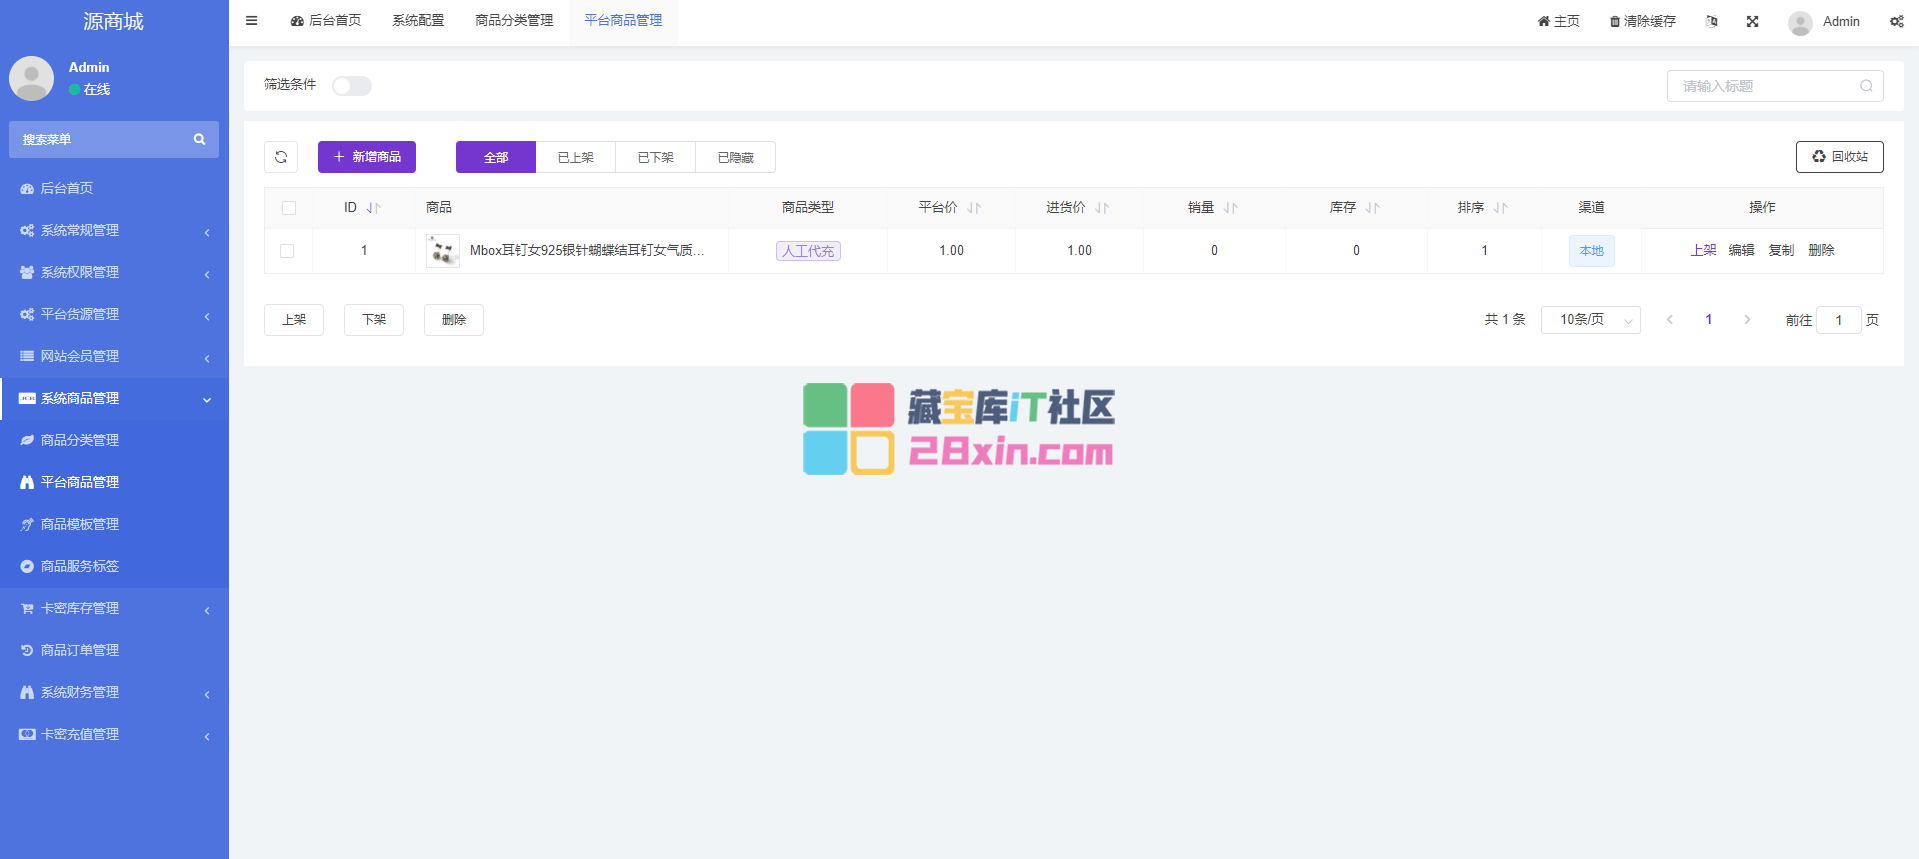Viewport: 1919px width, 859px height.
Task: Select page number 1 in pagination
Action: pos(1709,320)
